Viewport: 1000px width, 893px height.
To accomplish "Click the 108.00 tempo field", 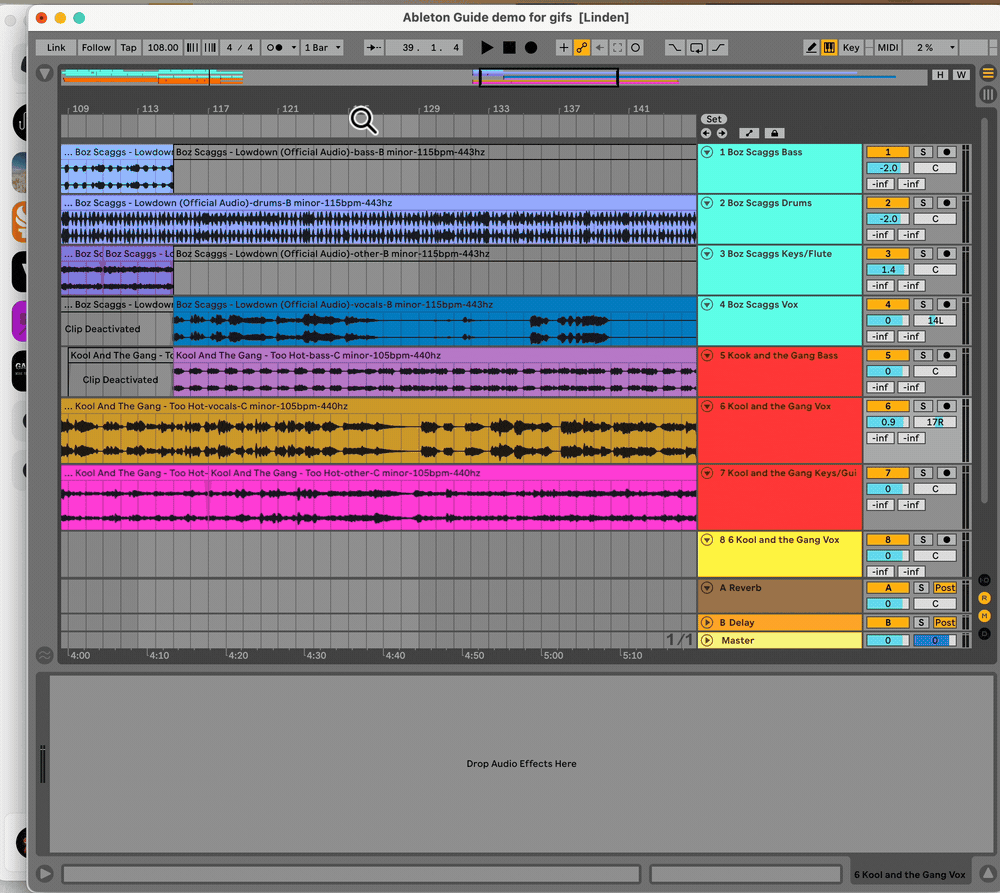I will (x=163, y=47).
